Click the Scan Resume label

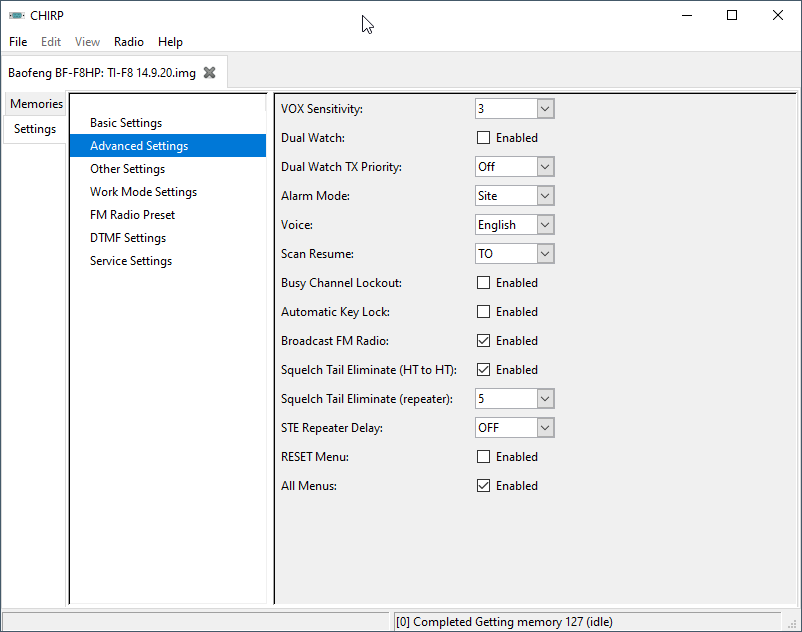coord(317,254)
